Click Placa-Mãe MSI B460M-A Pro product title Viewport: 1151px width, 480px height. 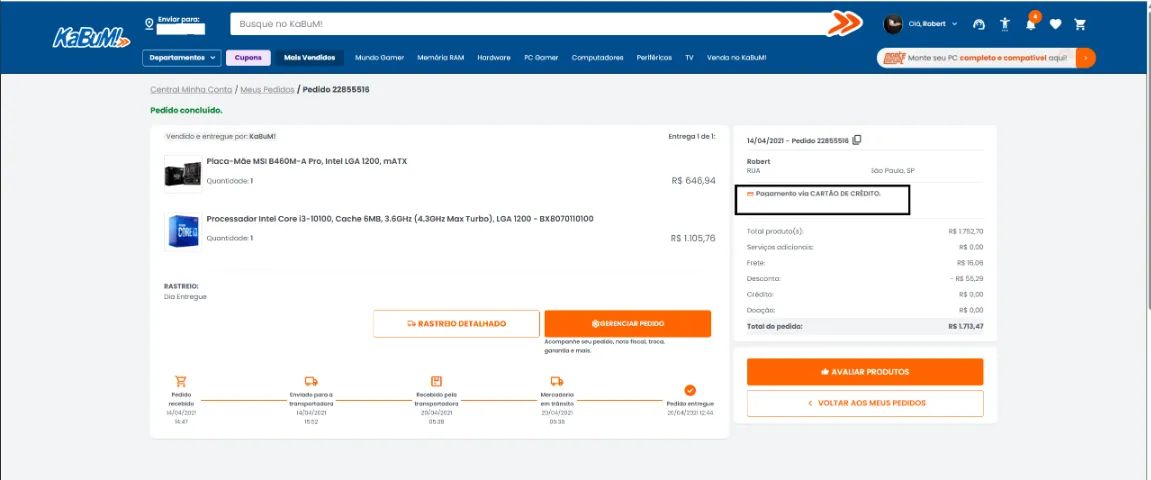307,161
